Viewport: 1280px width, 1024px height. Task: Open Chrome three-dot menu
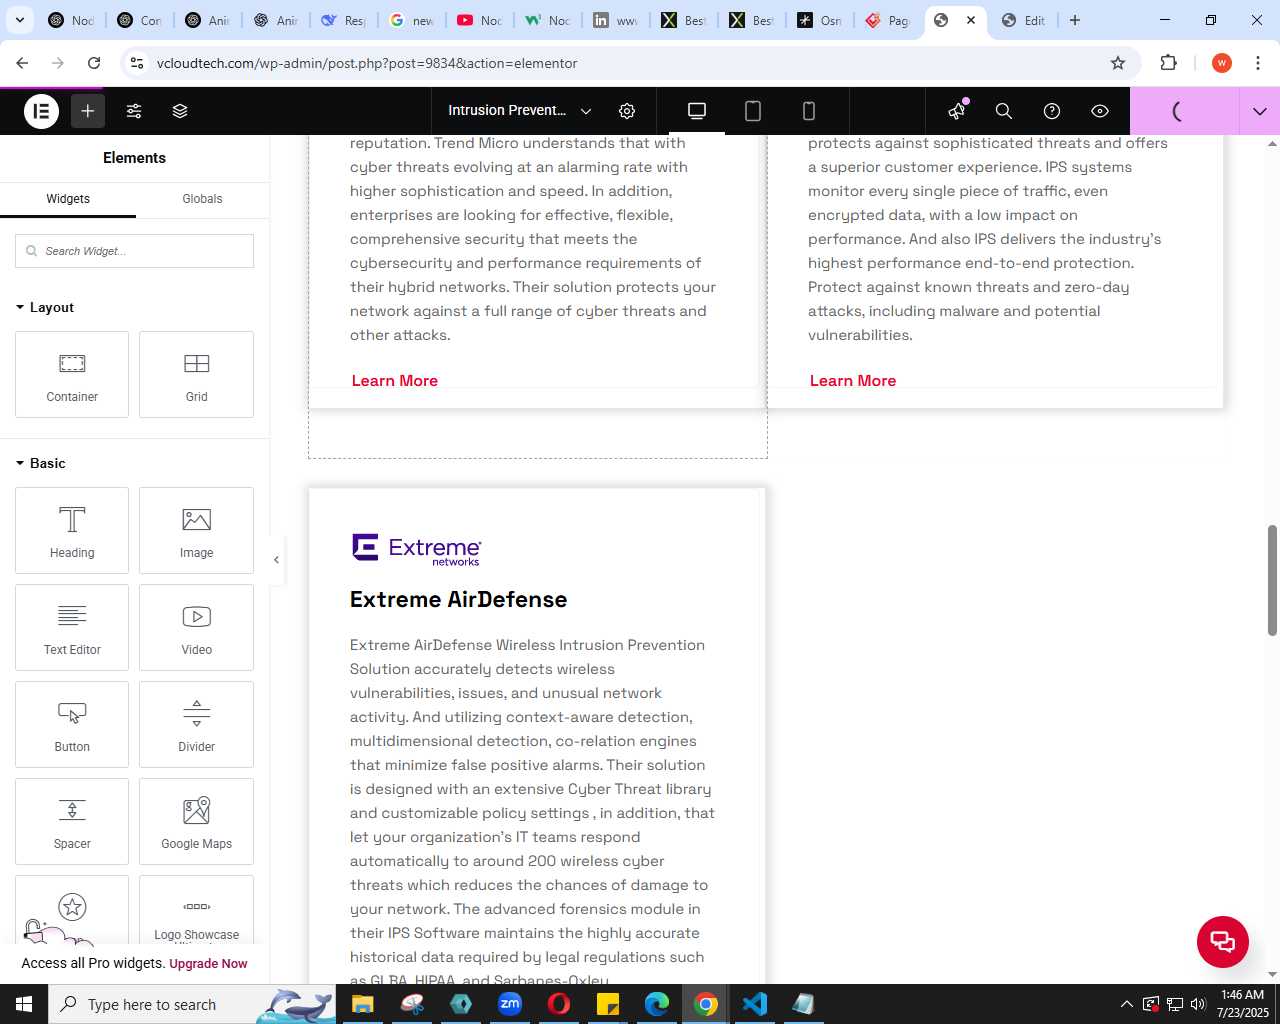(1258, 63)
